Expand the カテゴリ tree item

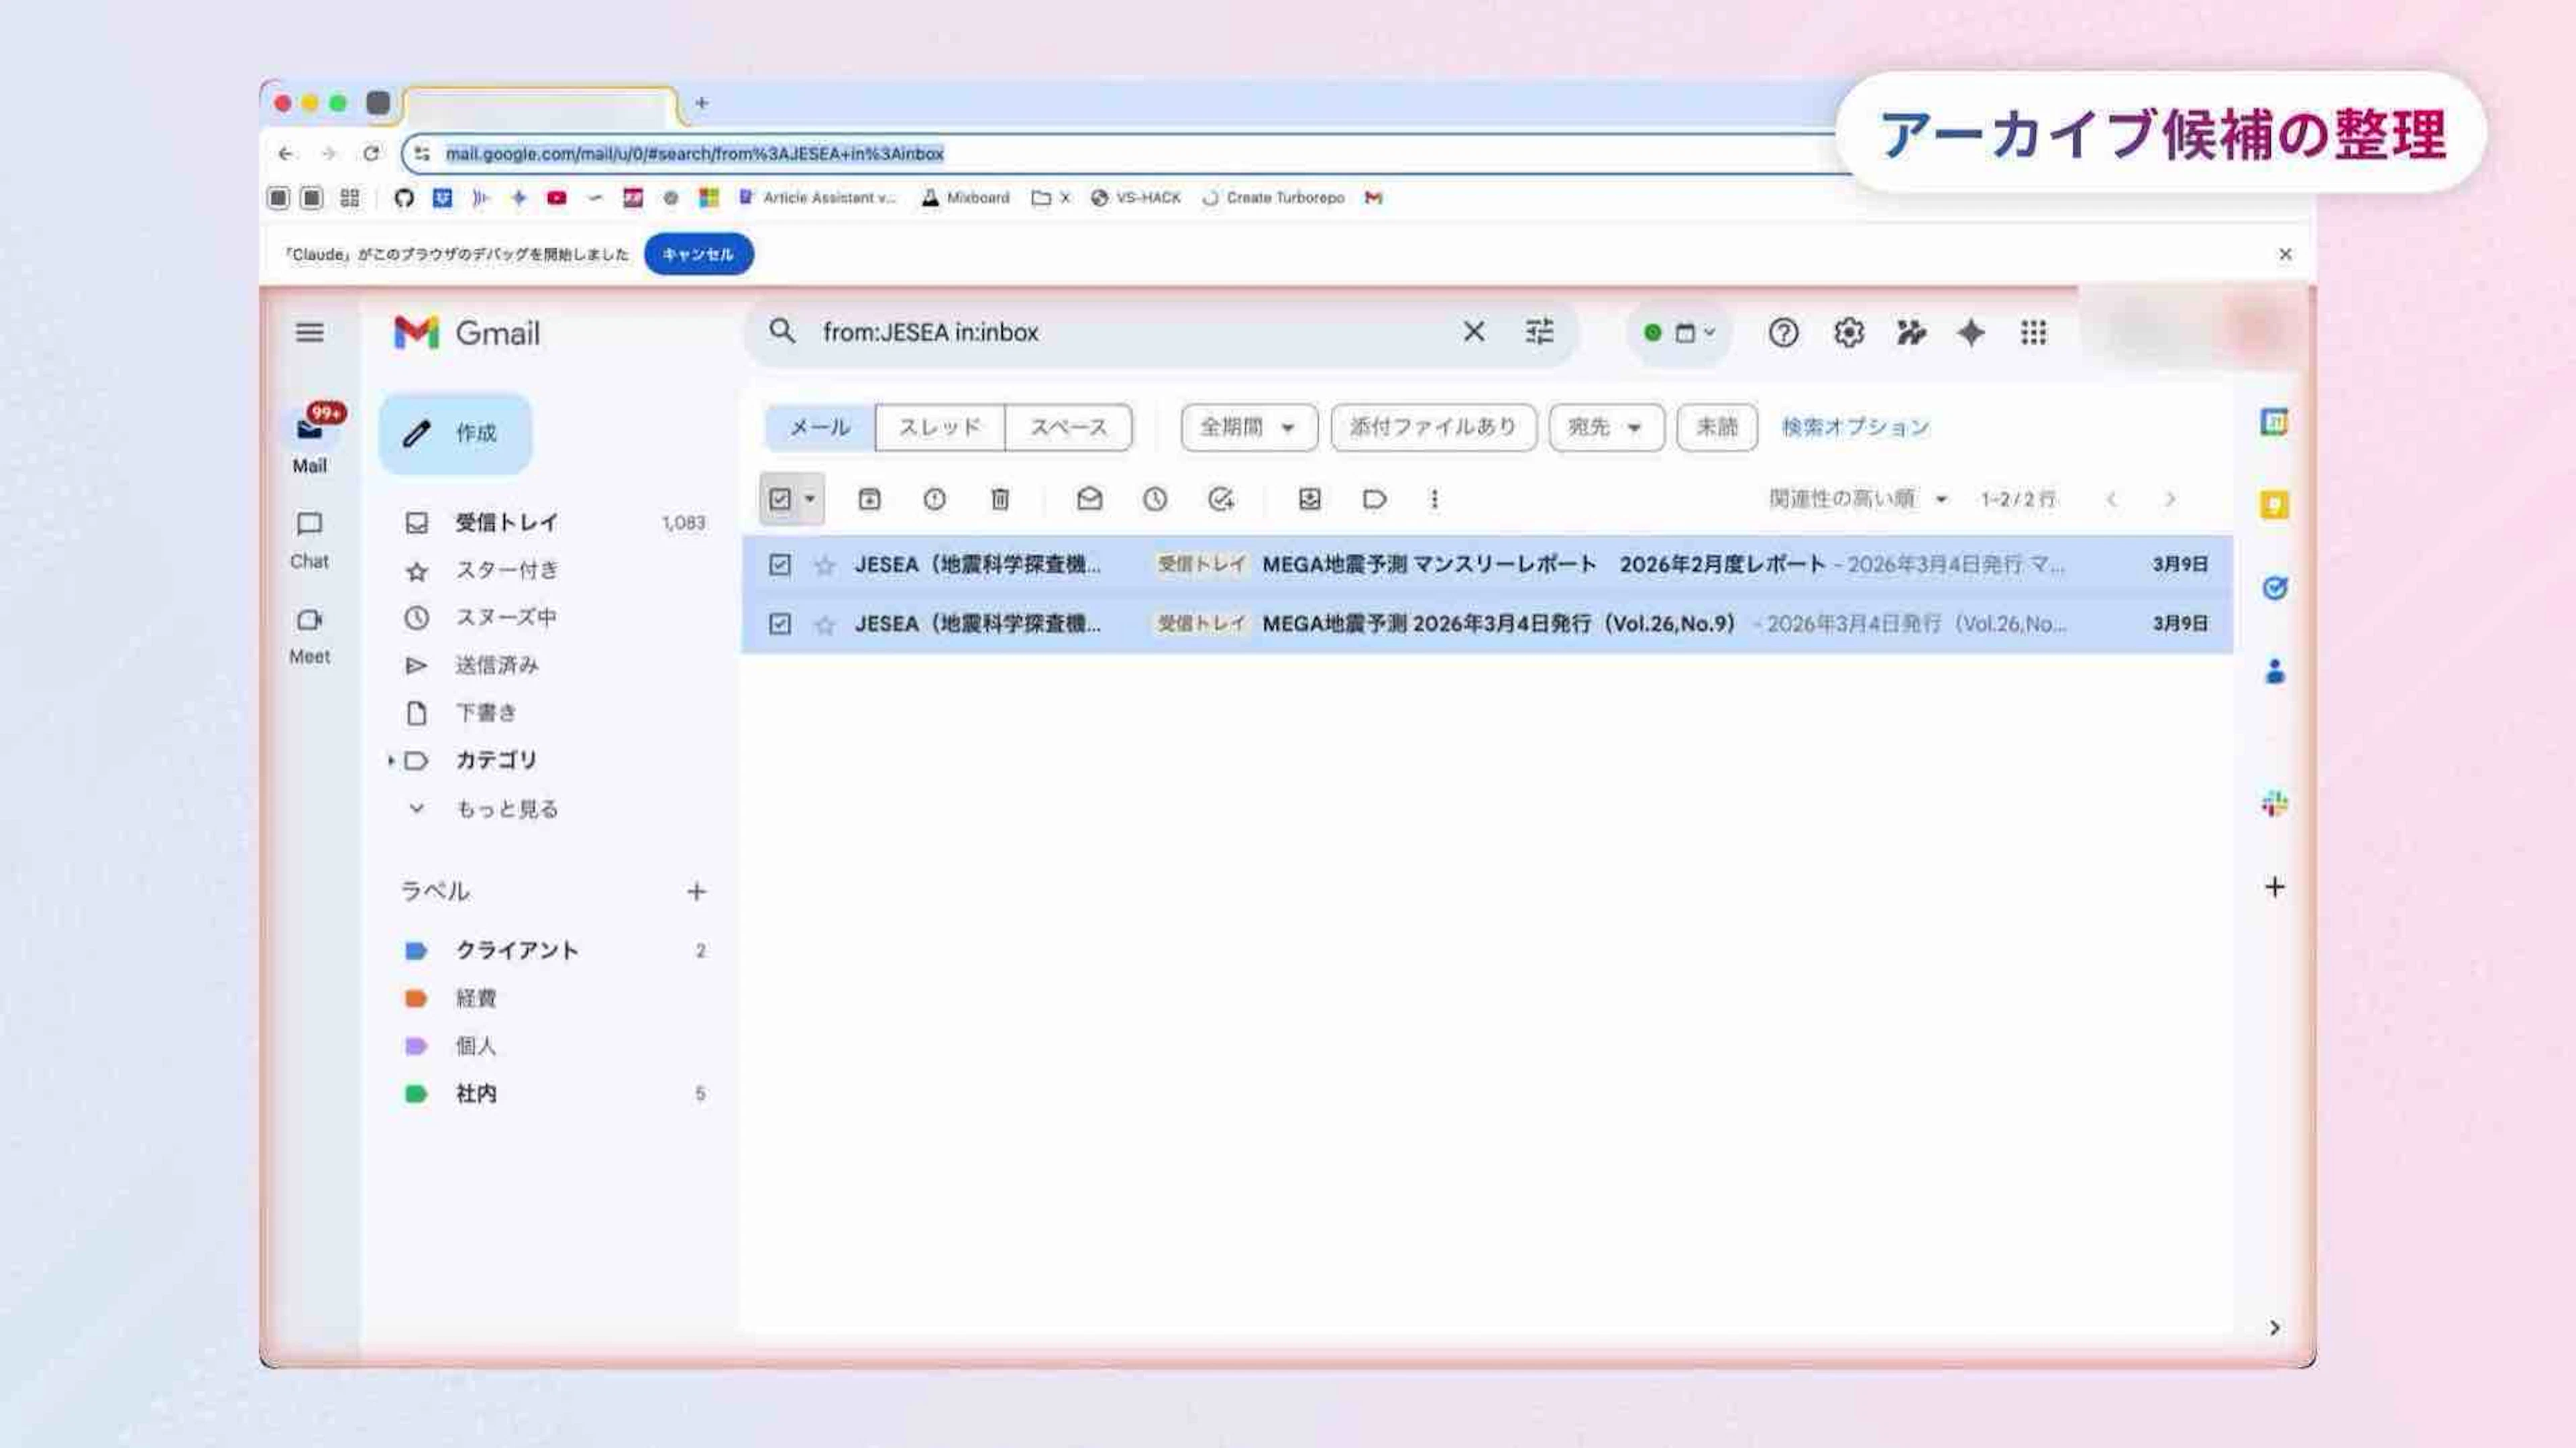point(391,761)
